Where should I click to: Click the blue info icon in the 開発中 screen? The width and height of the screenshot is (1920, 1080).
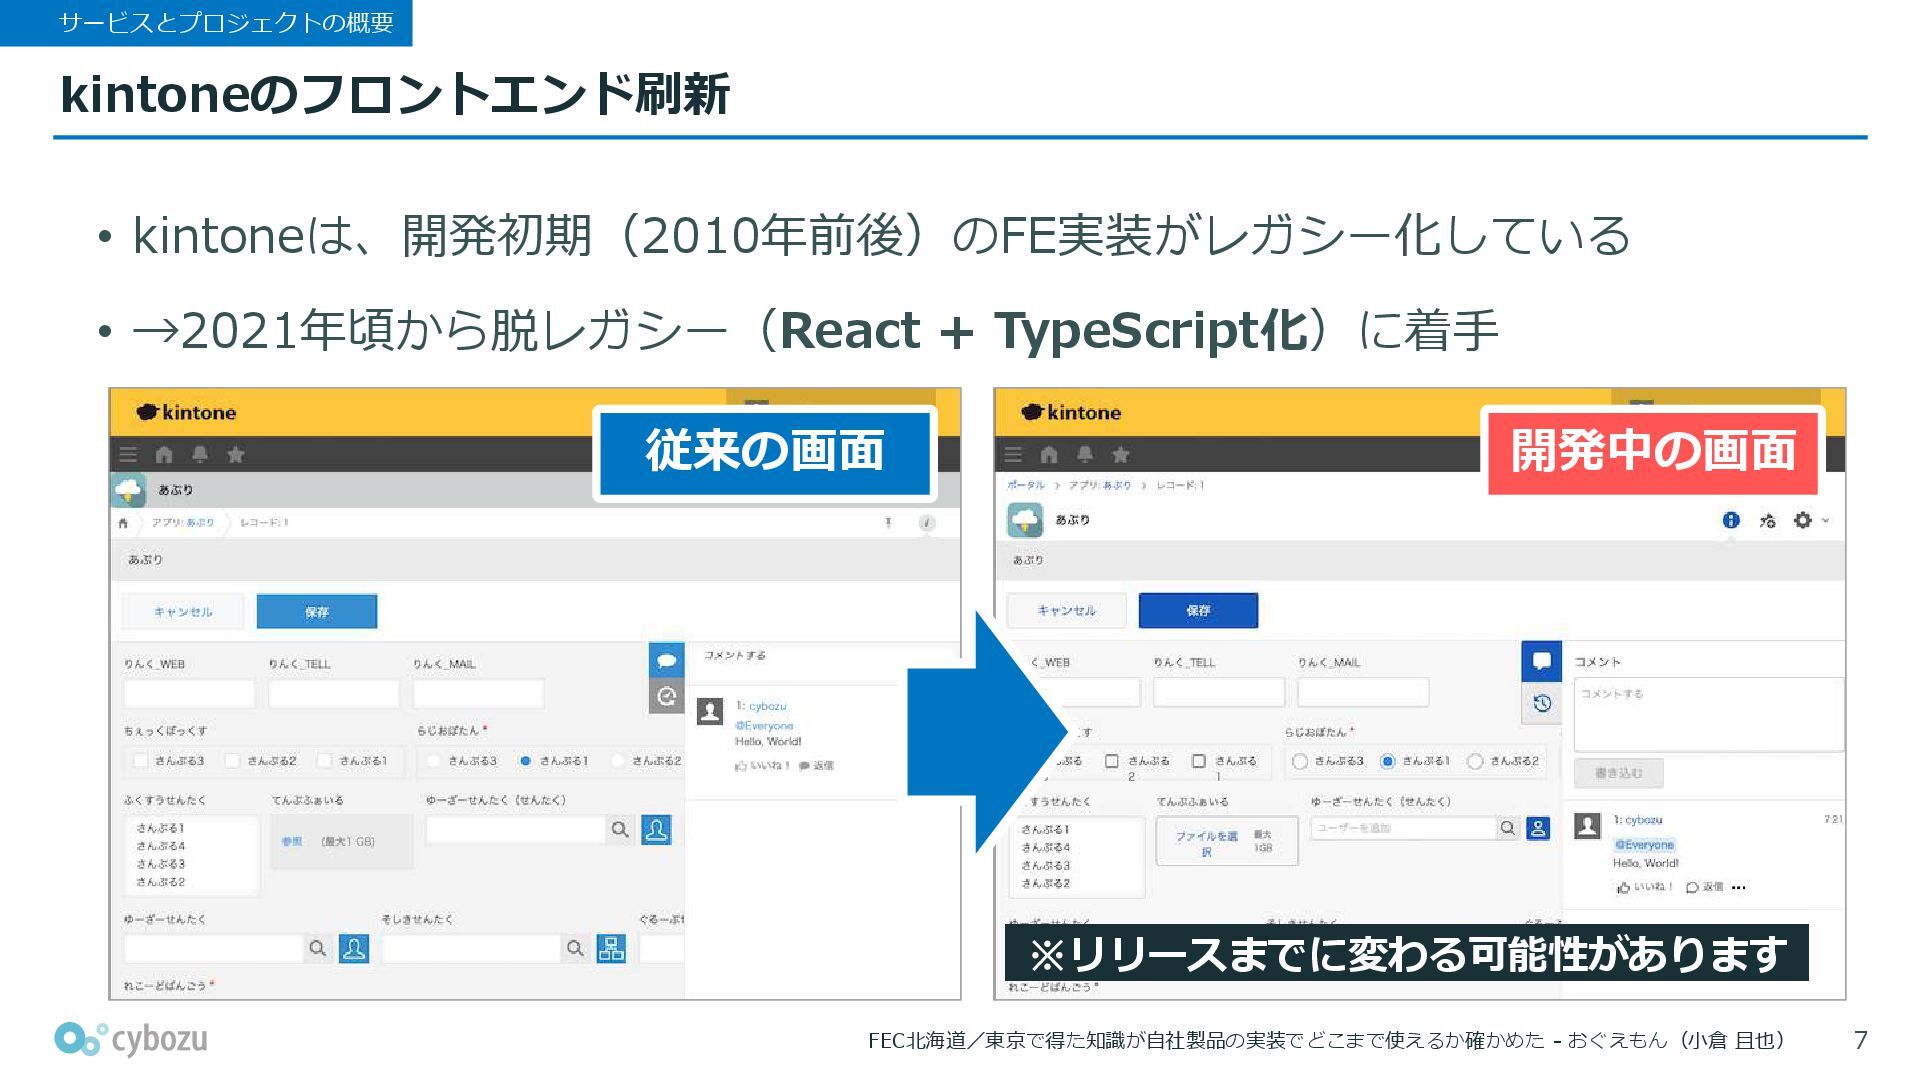1731,520
